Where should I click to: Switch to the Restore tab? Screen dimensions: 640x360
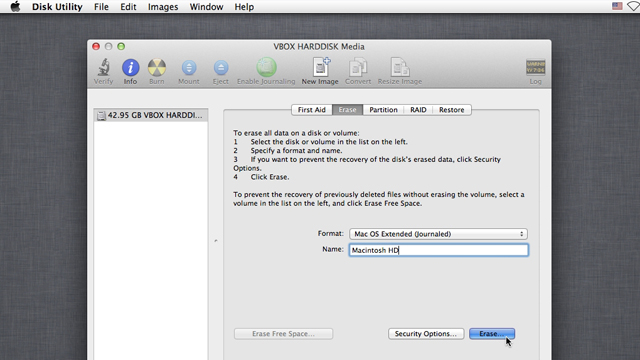pyautogui.click(x=452, y=110)
